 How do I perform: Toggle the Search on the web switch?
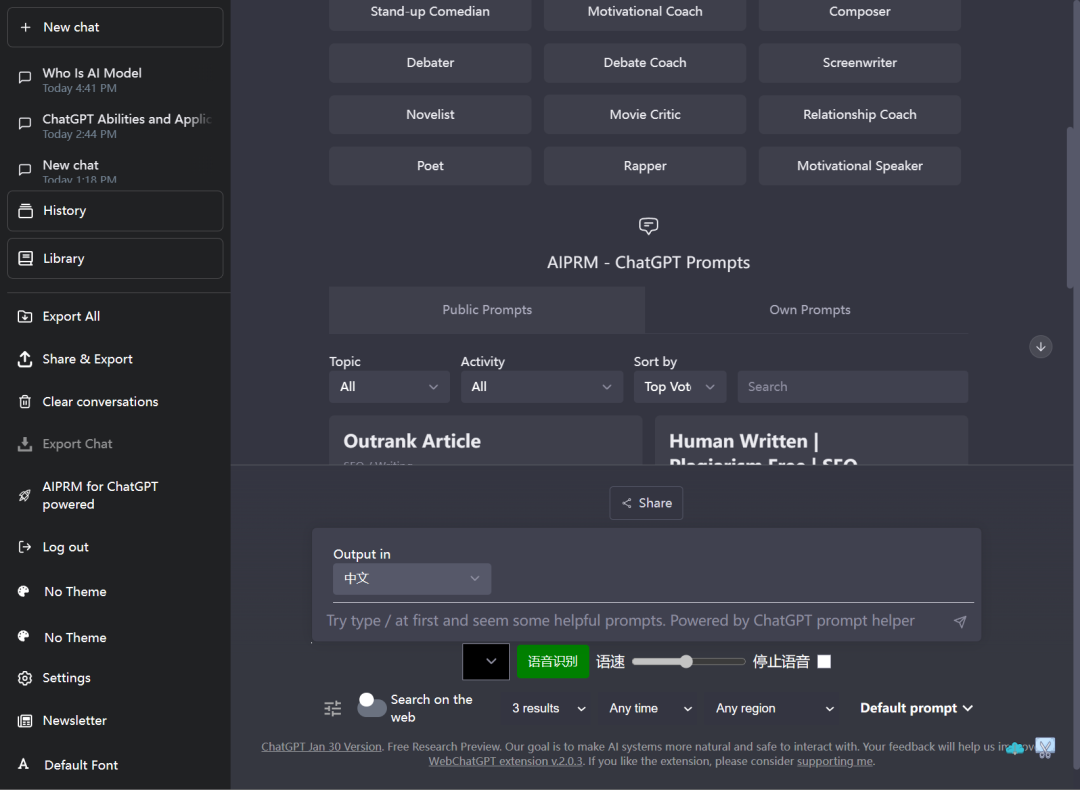click(x=372, y=705)
